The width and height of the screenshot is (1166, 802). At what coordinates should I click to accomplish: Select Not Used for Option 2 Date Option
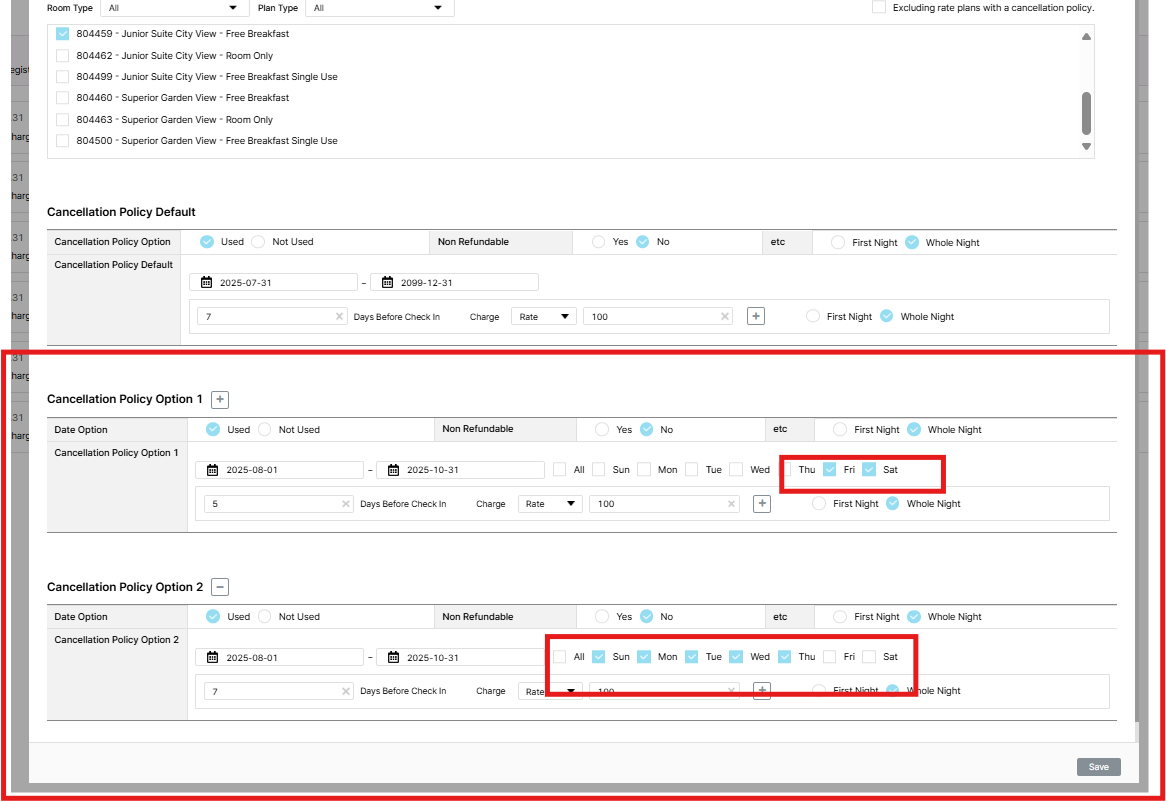tap(265, 617)
